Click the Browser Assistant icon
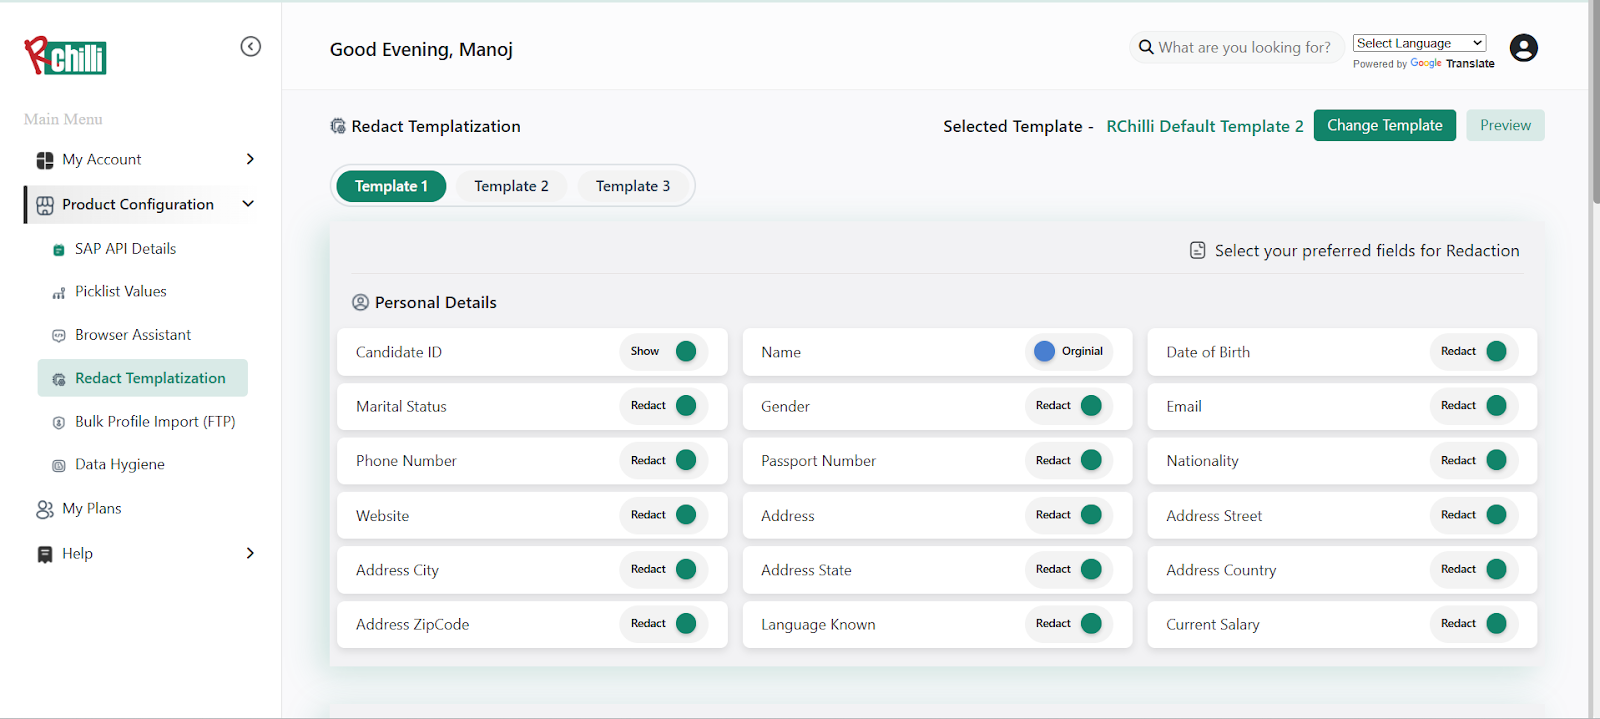This screenshot has height=719, width=1600. (59, 336)
